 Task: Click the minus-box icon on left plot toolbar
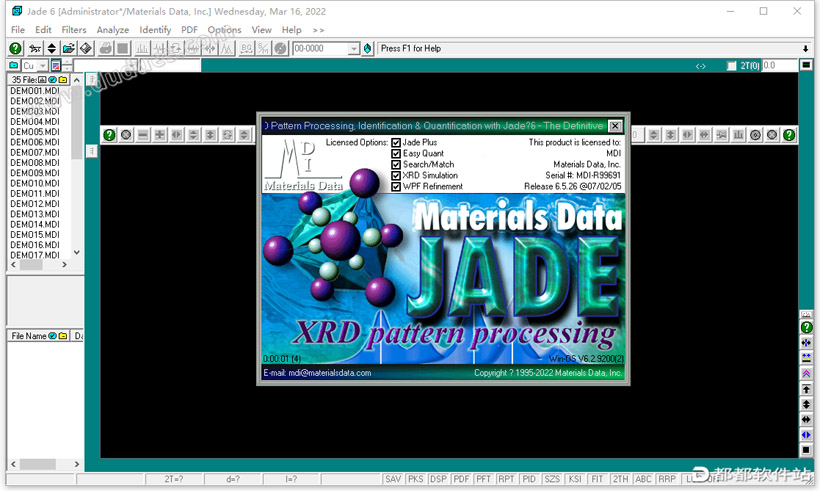coord(143,135)
